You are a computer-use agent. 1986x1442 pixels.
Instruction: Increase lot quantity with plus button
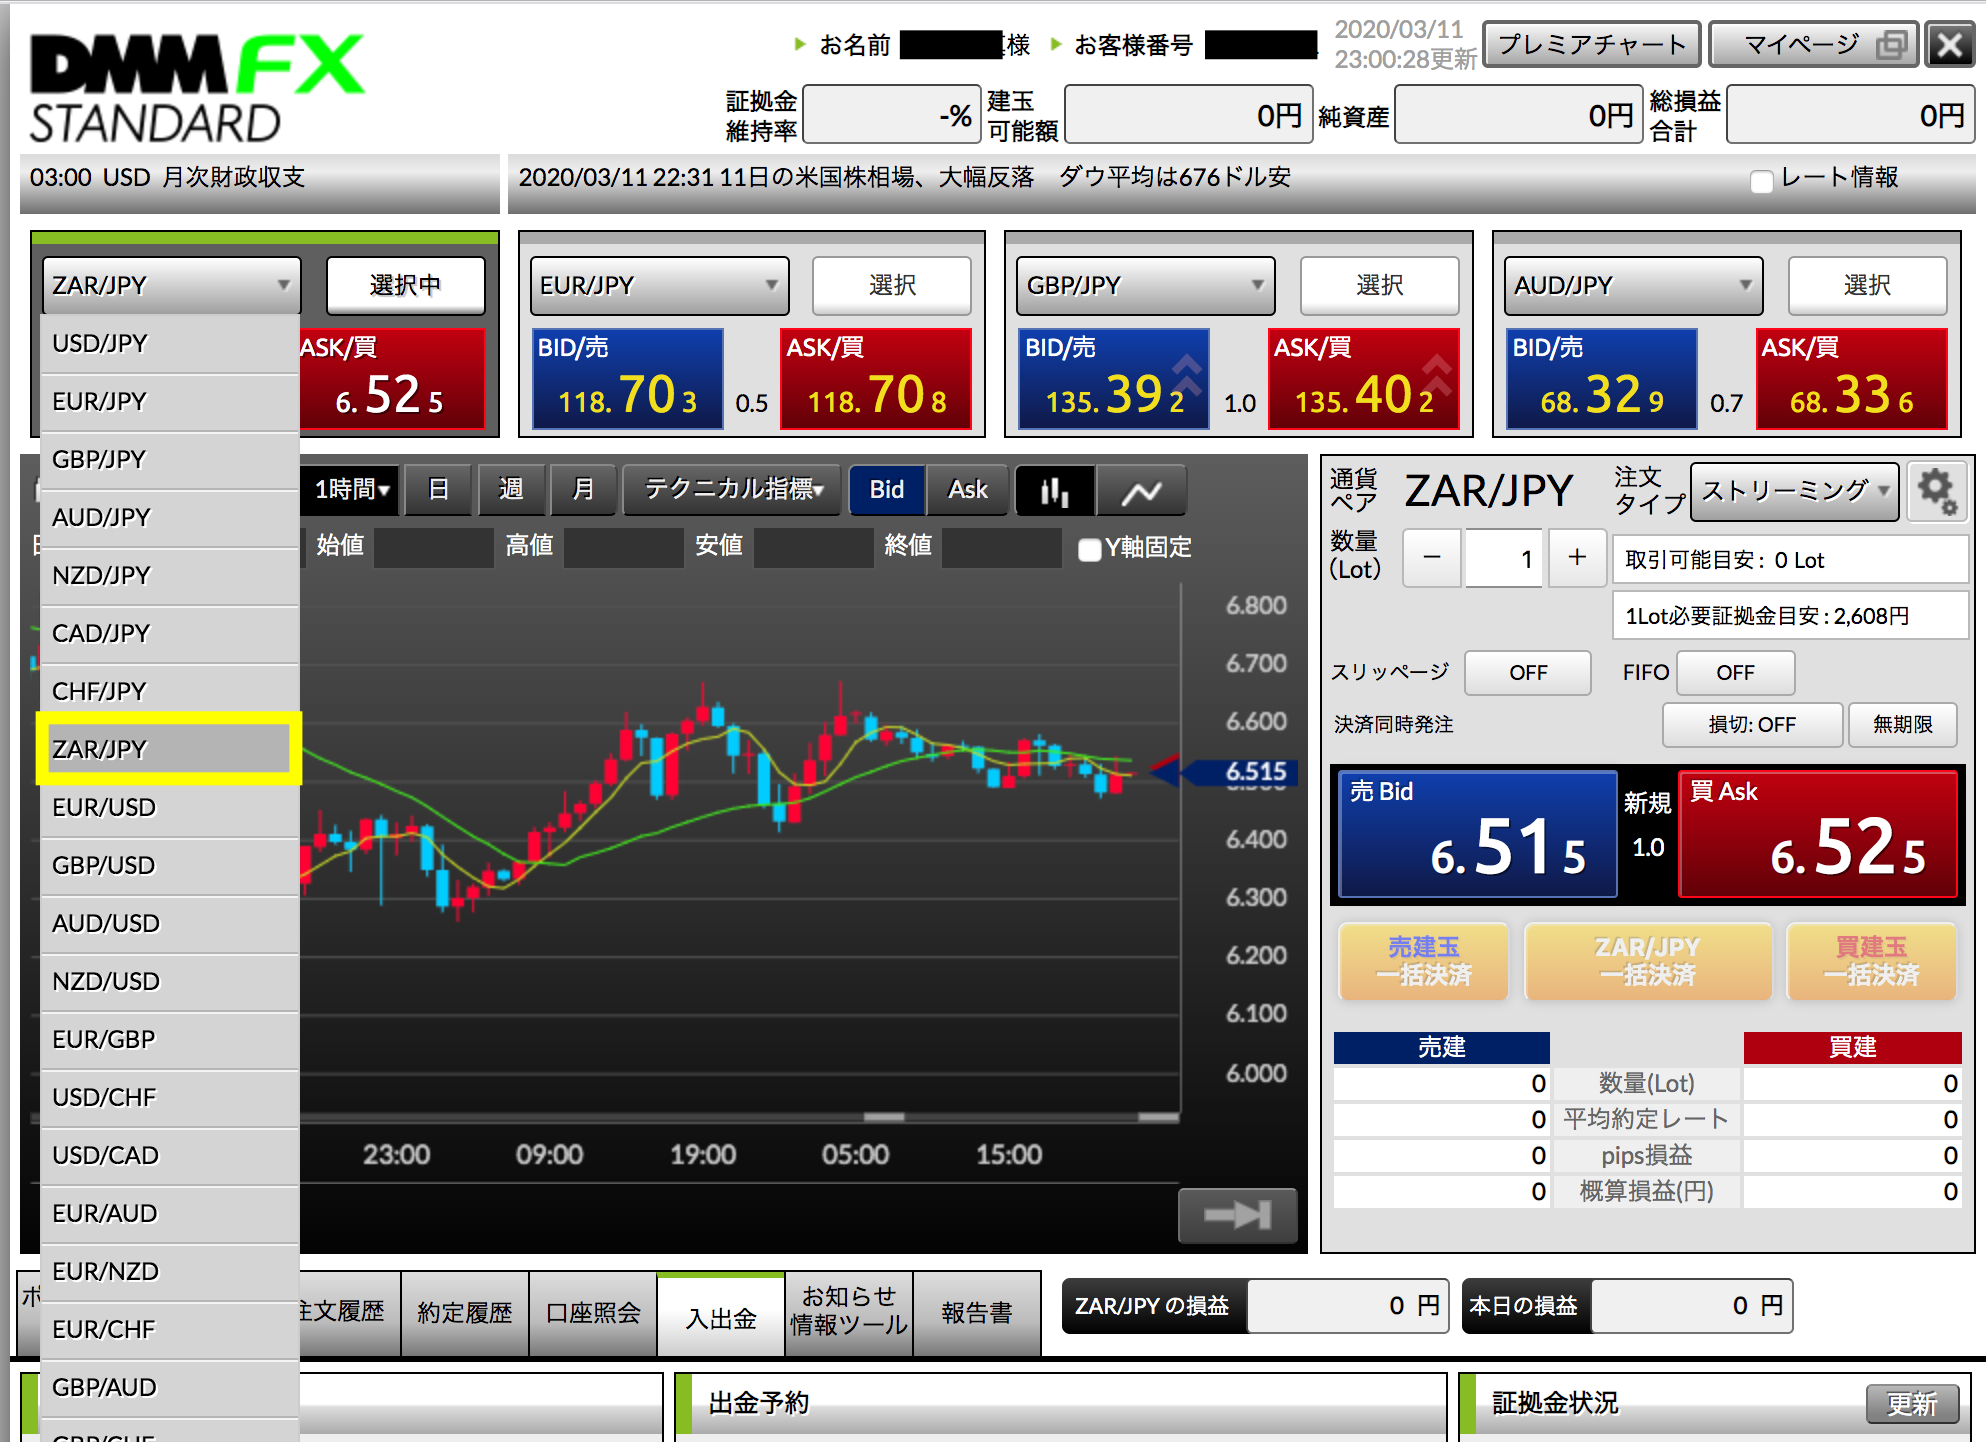click(1577, 558)
